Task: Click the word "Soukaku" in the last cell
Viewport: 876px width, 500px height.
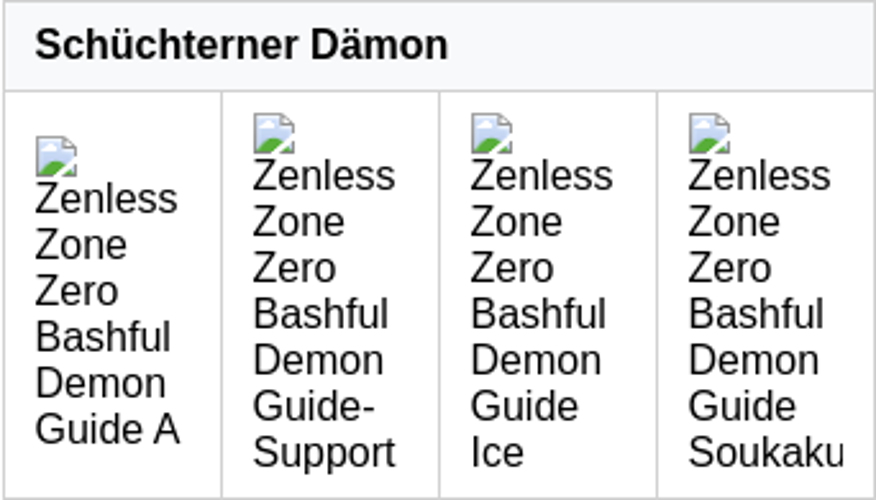Action: point(766,453)
